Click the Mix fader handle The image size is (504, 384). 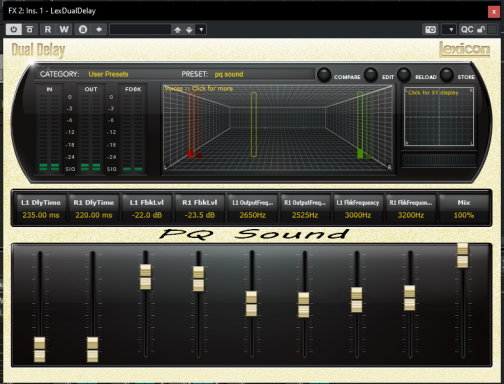coord(463,255)
